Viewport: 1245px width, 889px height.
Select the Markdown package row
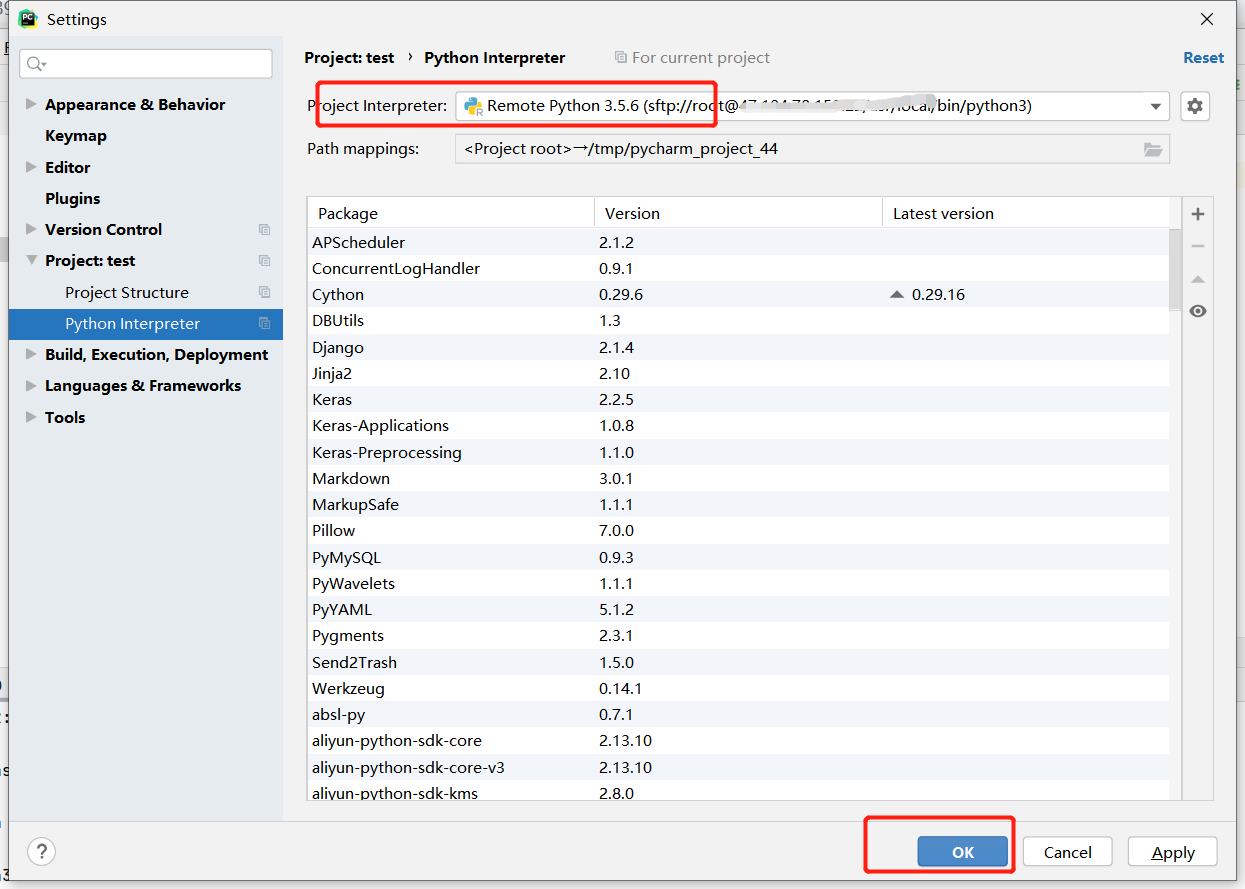coord(738,478)
